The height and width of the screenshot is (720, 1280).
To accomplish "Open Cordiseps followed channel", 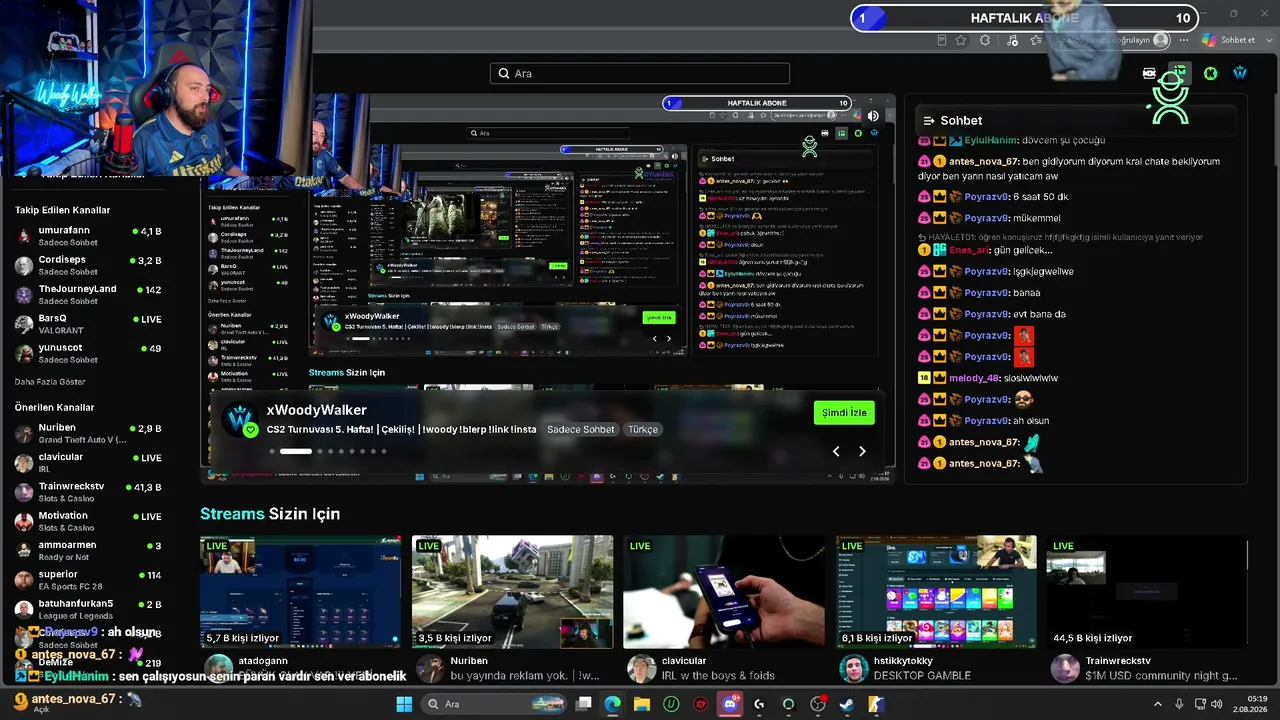I will pyautogui.click(x=88, y=265).
